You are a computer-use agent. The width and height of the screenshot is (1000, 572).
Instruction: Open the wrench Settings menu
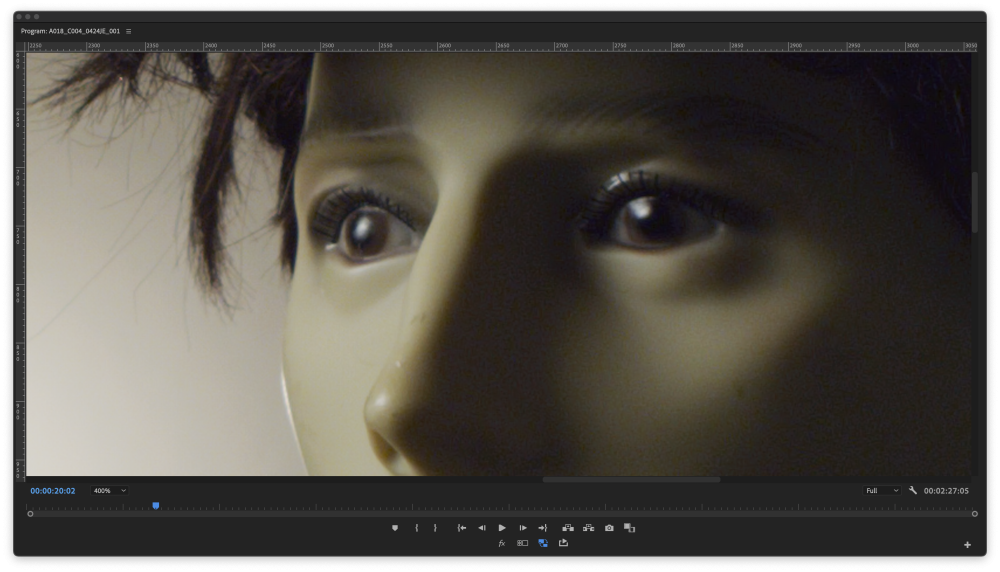tap(913, 491)
